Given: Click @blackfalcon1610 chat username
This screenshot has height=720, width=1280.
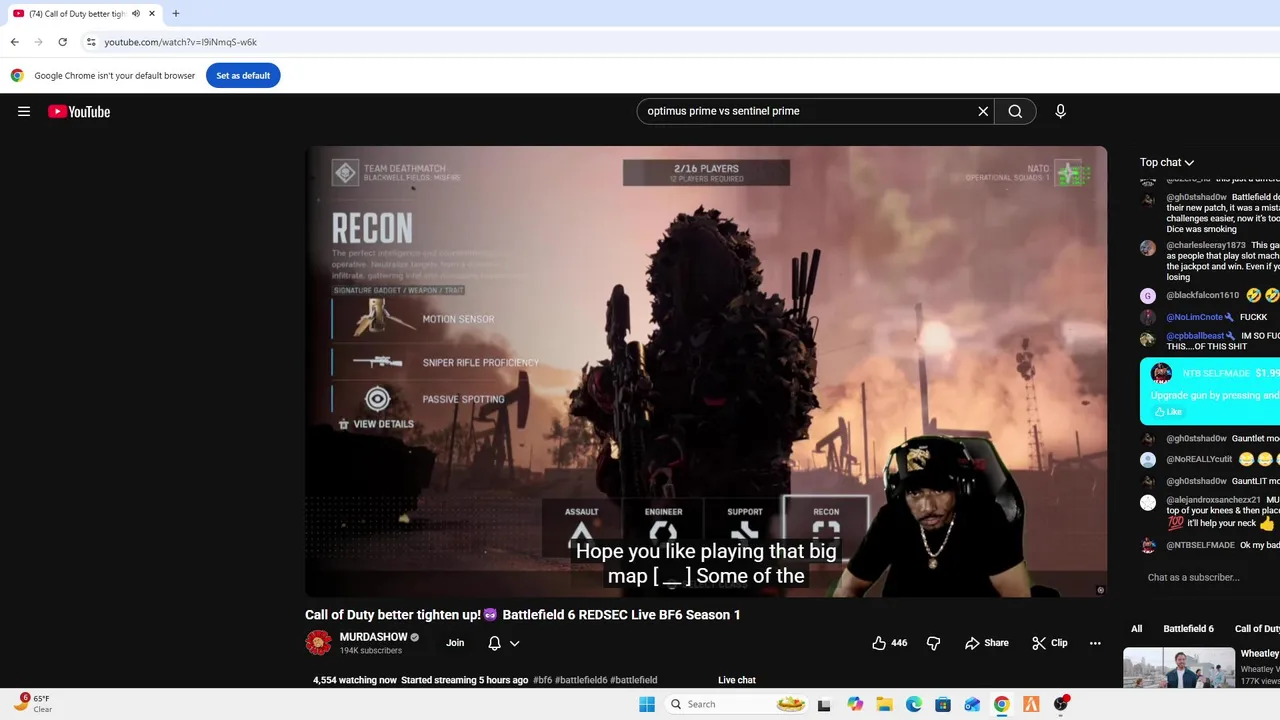Looking at the screenshot, I should [1202, 295].
